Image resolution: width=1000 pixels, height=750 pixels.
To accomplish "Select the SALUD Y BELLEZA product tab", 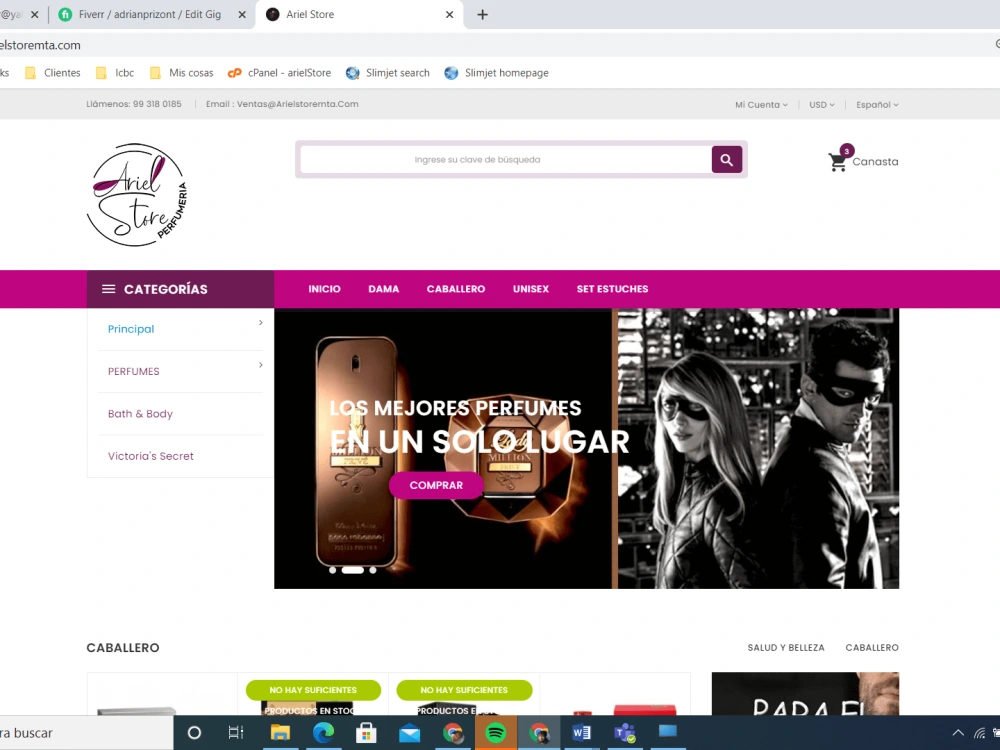I will [x=786, y=647].
